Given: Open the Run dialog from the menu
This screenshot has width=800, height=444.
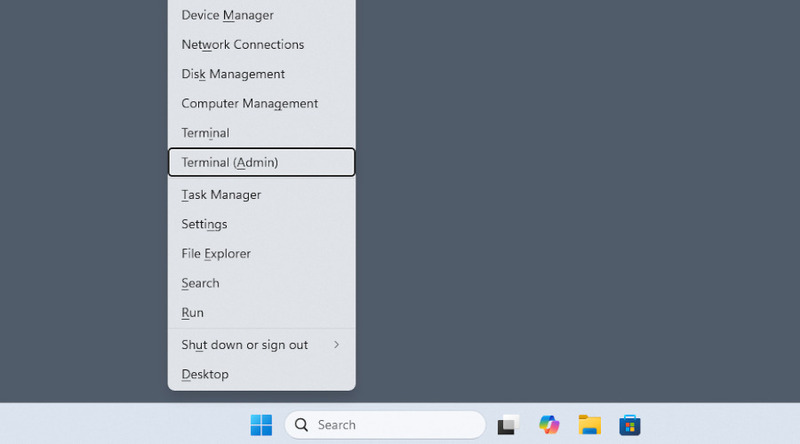Looking at the screenshot, I should (192, 313).
